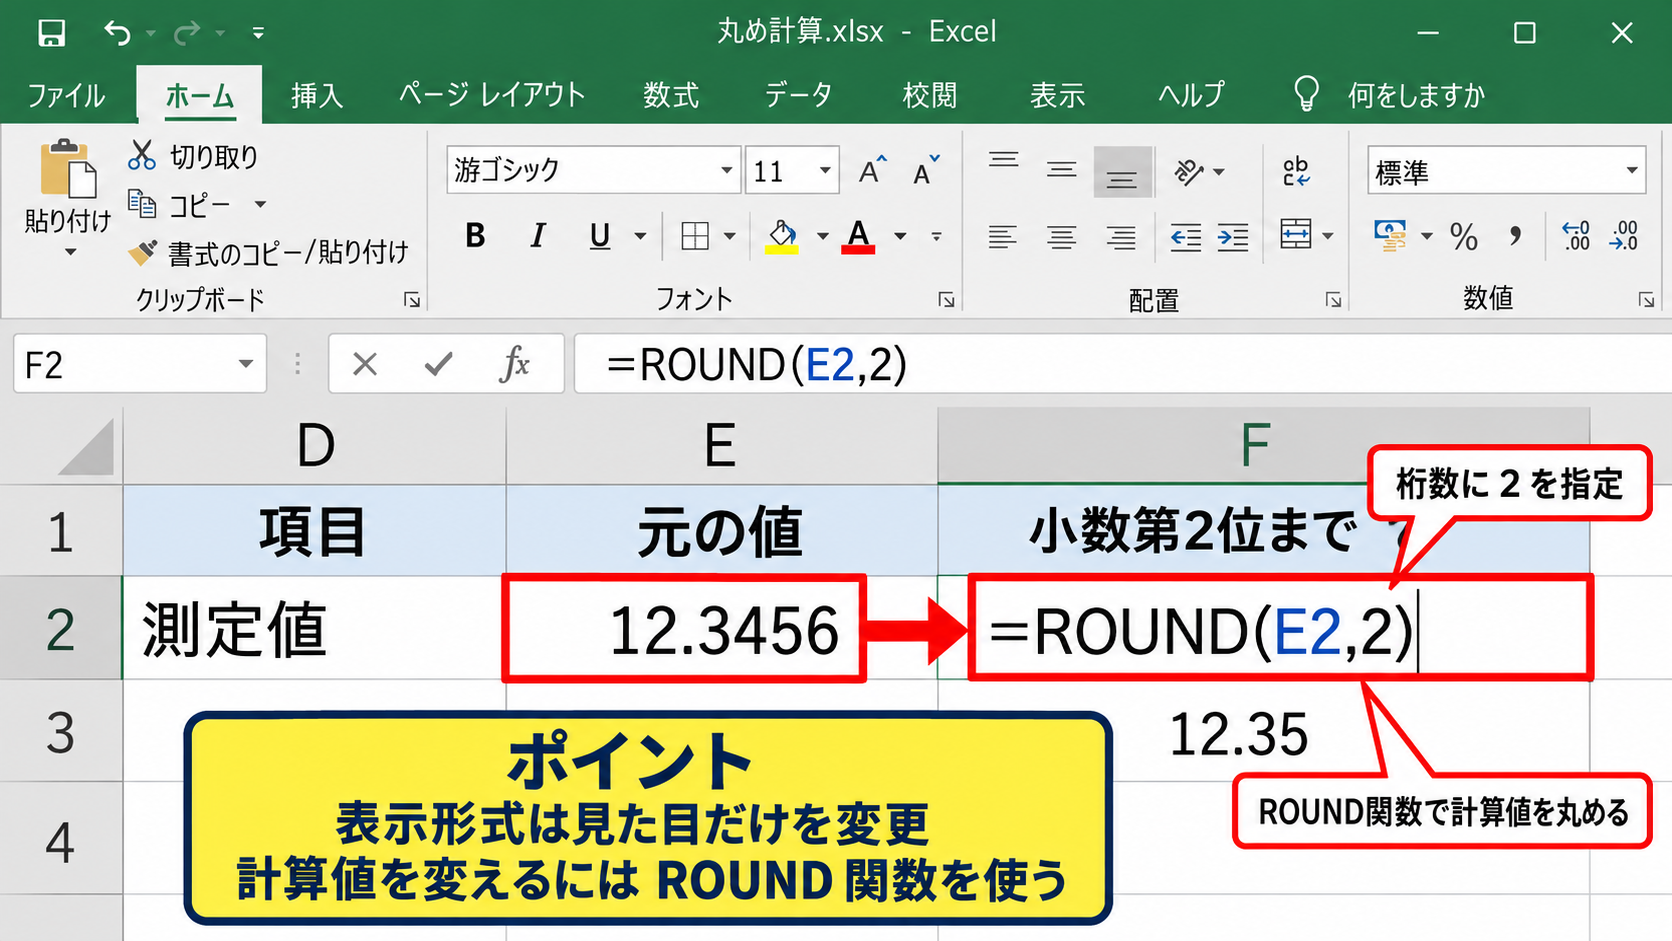1672x941 pixels.
Task: Toggle Wrap Text button
Action: pyautogui.click(x=1296, y=171)
